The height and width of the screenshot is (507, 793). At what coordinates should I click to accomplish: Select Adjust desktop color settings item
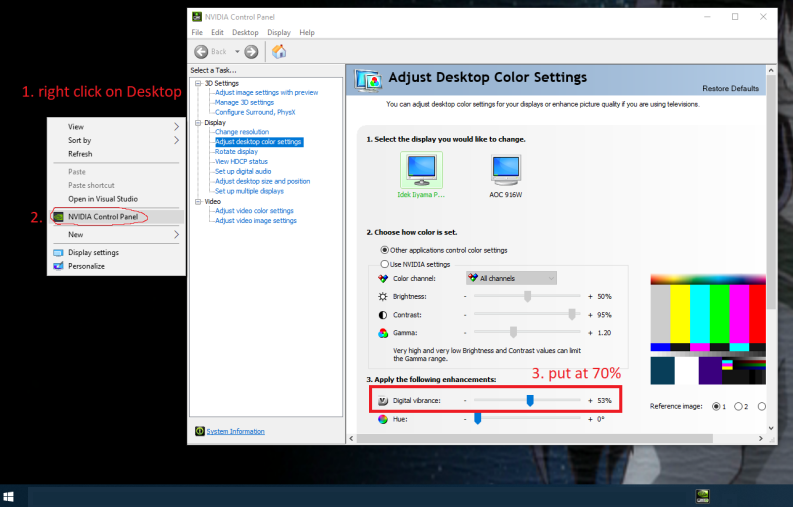259,142
